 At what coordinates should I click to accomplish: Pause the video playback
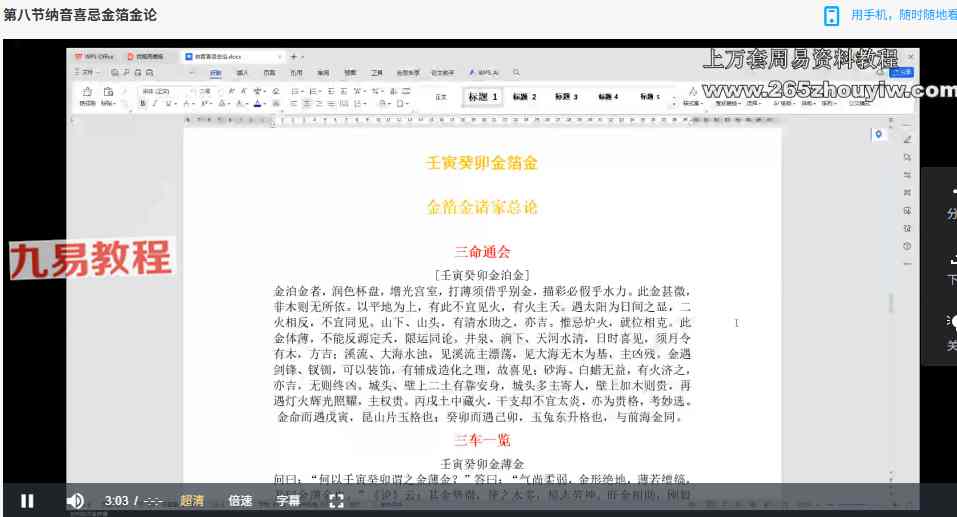pos(27,500)
